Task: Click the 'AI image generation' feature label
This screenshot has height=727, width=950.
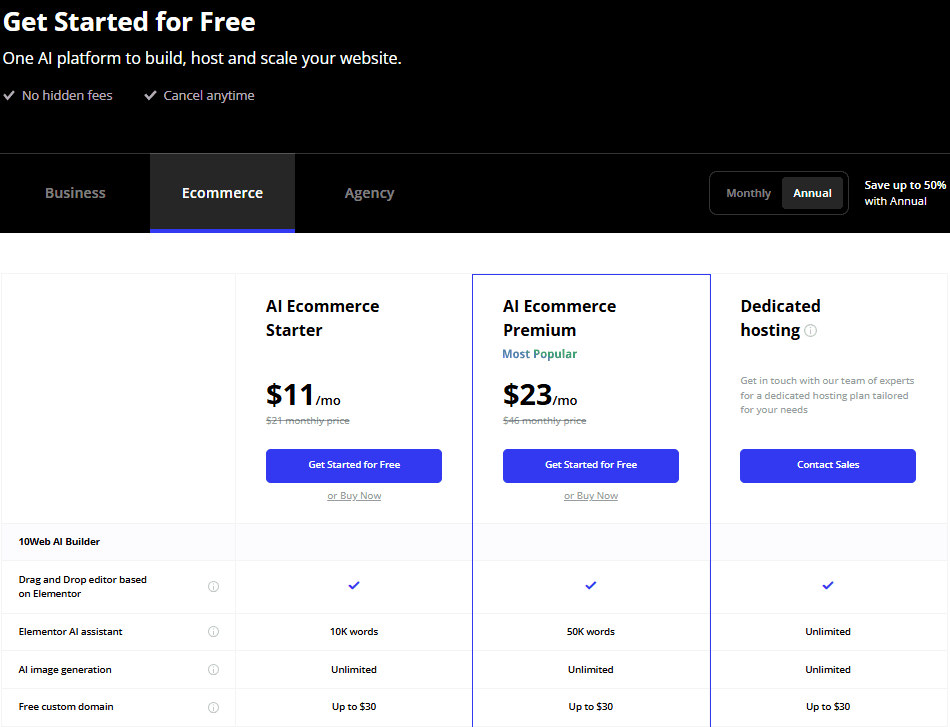Action: [x=65, y=669]
